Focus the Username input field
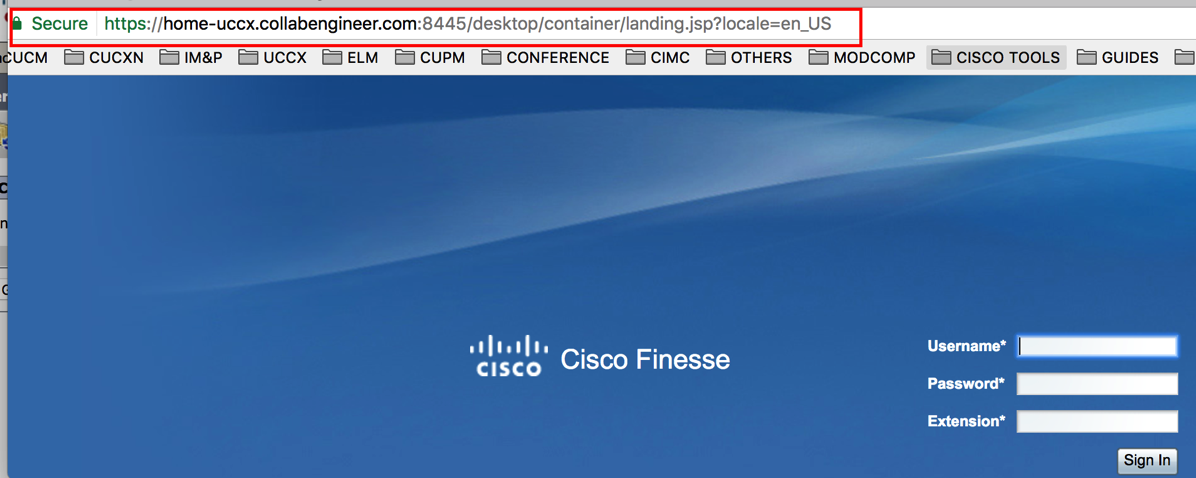This screenshot has width=1196, height=478. pos(1098,347)
